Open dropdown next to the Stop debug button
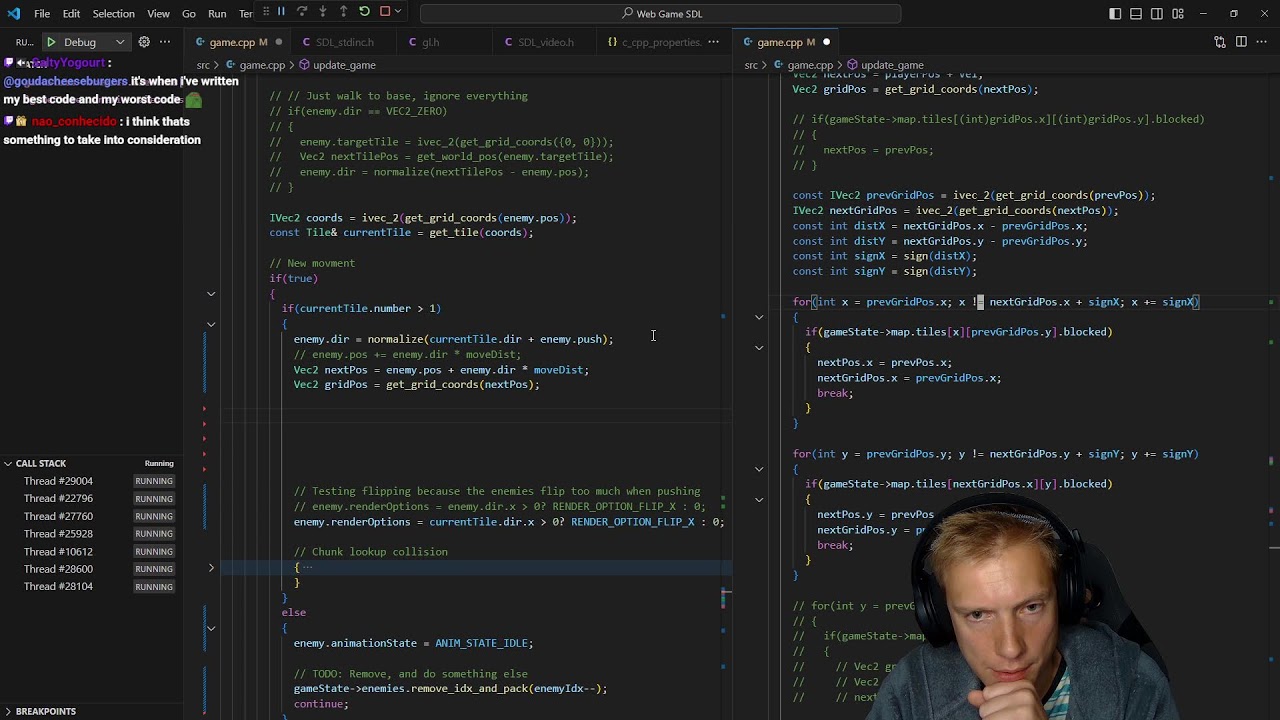1280x720 pixels. tap(397, 12)
